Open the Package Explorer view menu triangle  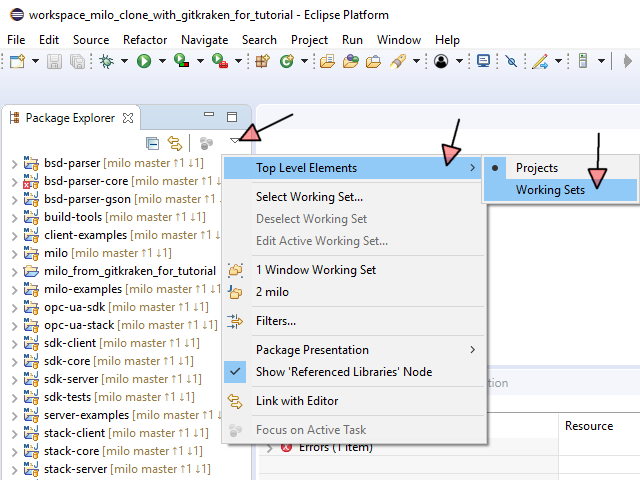(234, 141)
